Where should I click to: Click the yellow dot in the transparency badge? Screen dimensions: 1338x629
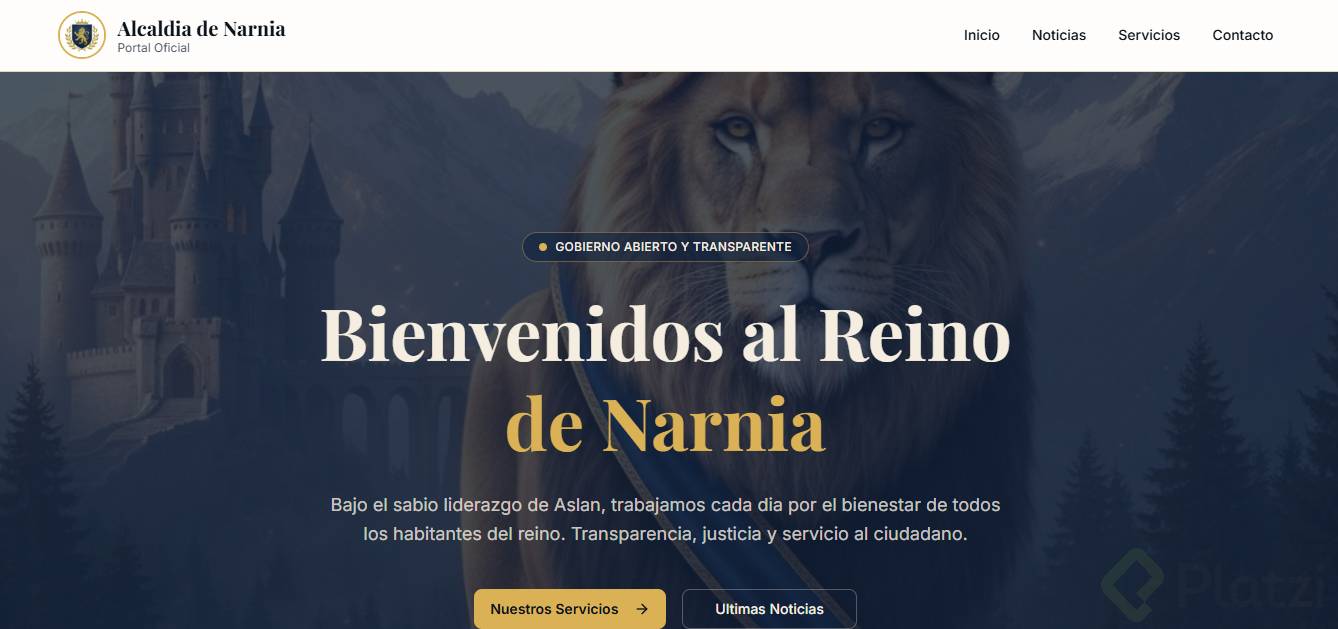point(543,247)
